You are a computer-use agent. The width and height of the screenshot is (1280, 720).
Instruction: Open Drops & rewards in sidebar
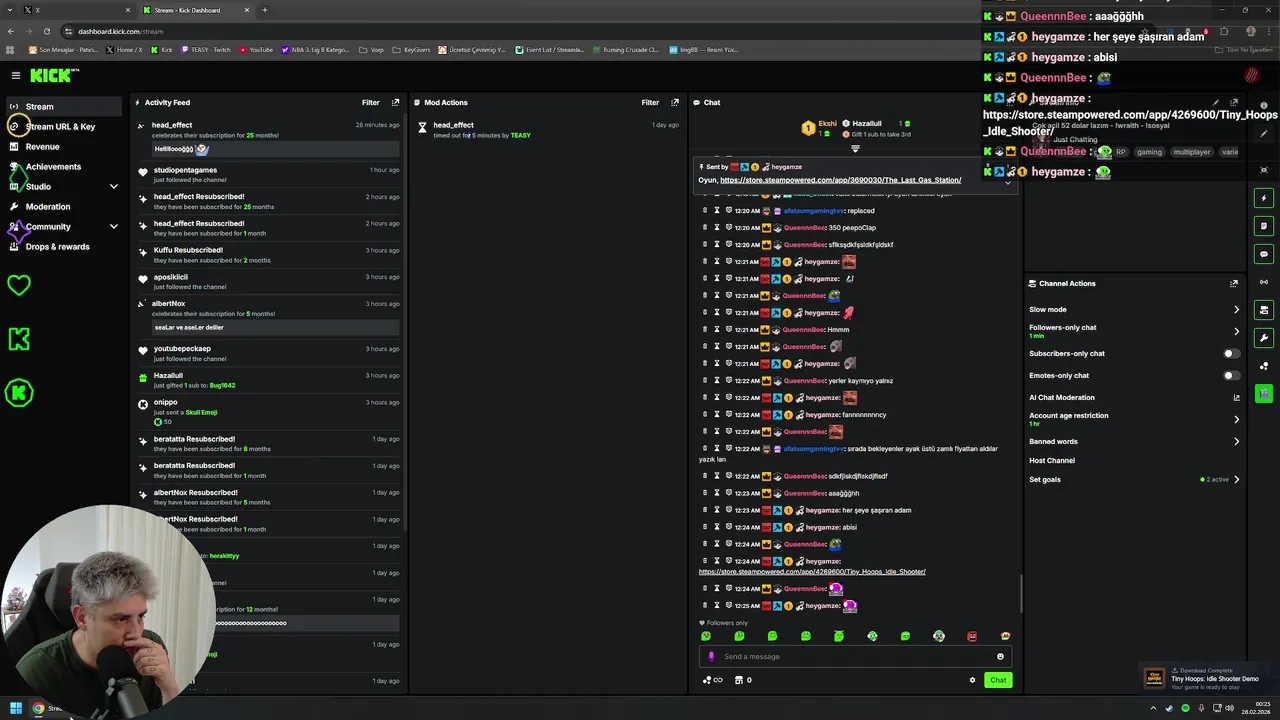pos(63,247)
